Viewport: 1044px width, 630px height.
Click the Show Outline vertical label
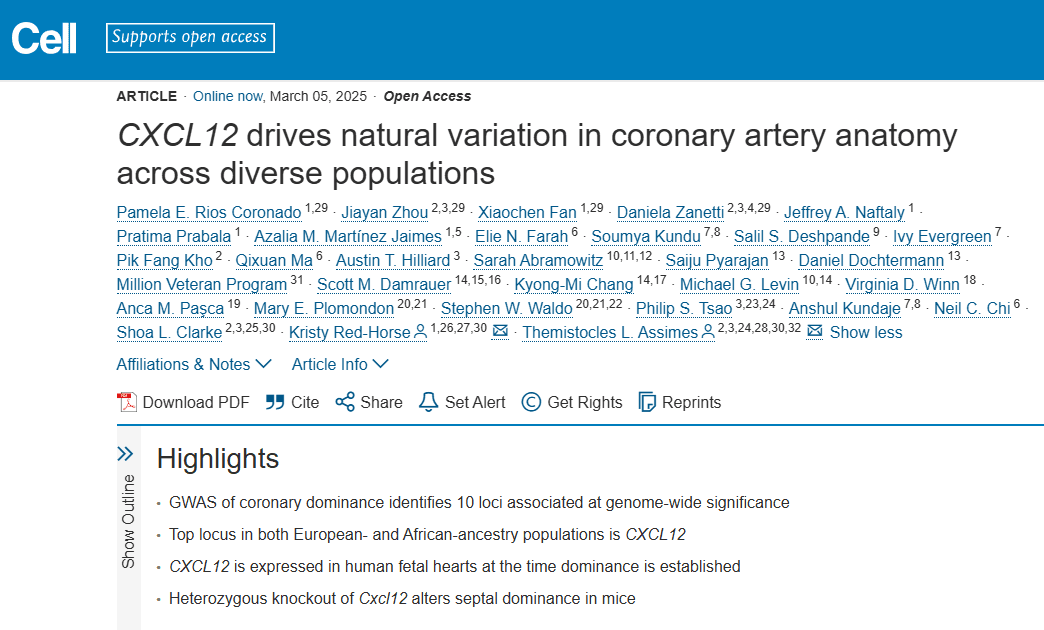(x=128, y=521)
